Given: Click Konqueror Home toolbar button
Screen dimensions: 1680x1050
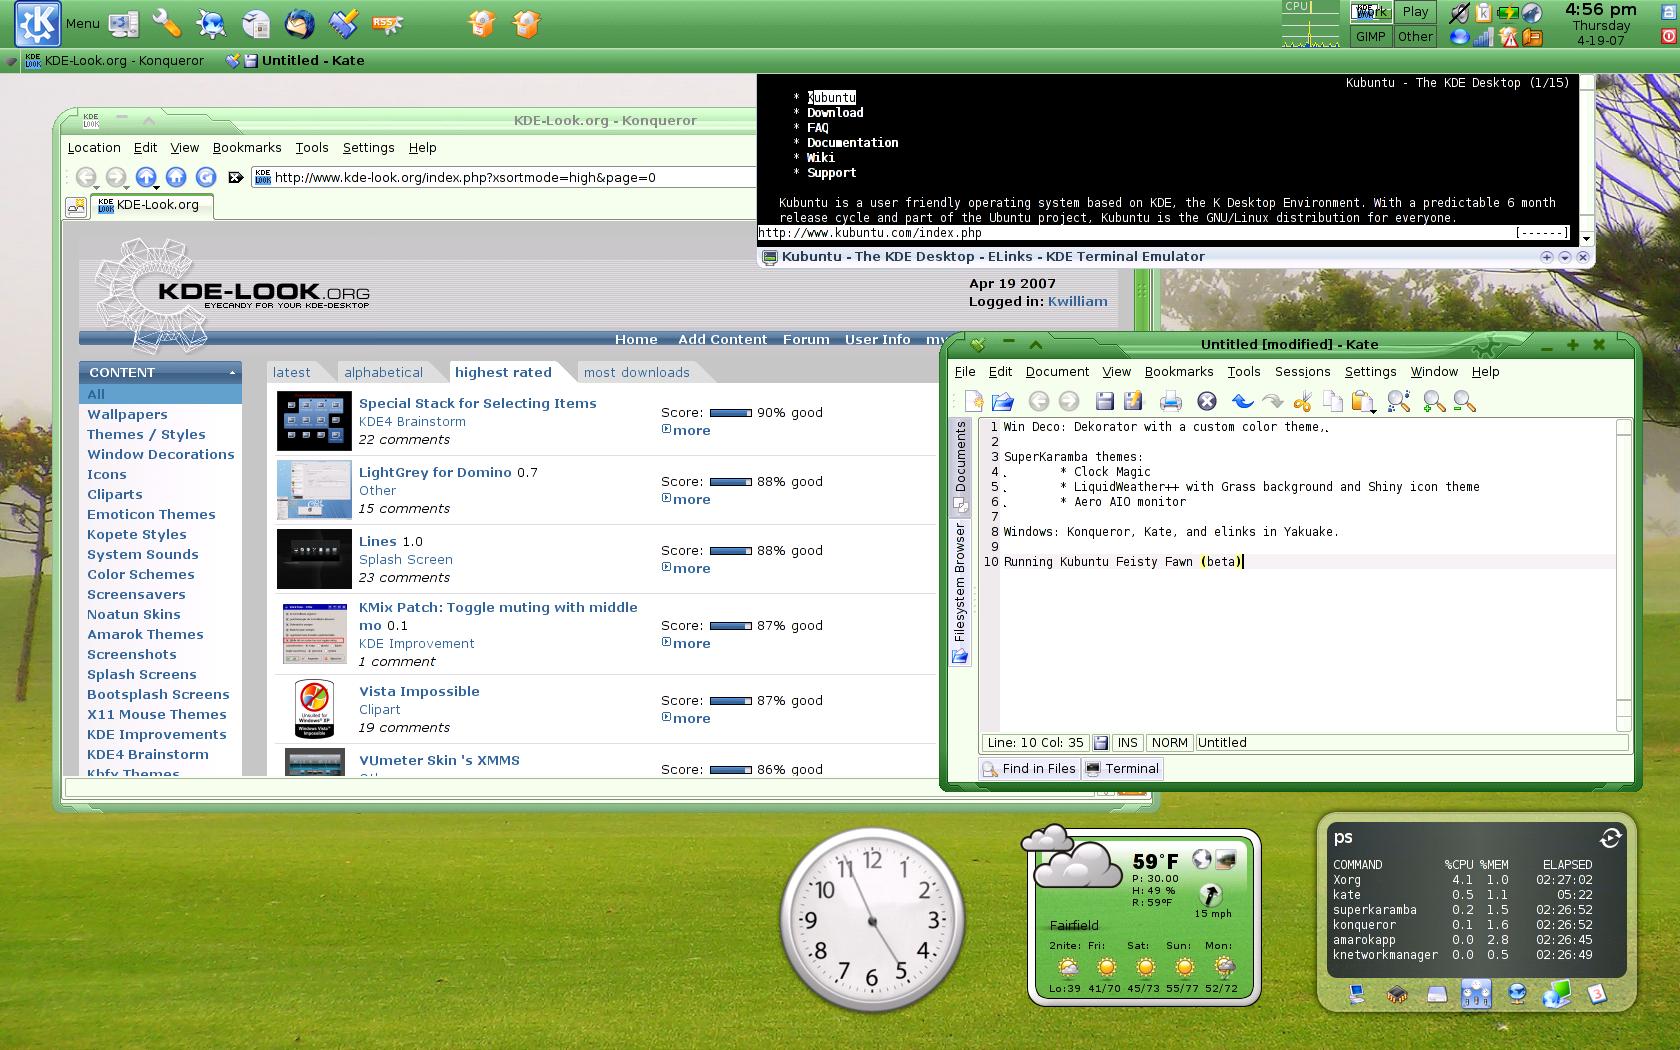Looking at the screenshot, I should coord(176,177).
